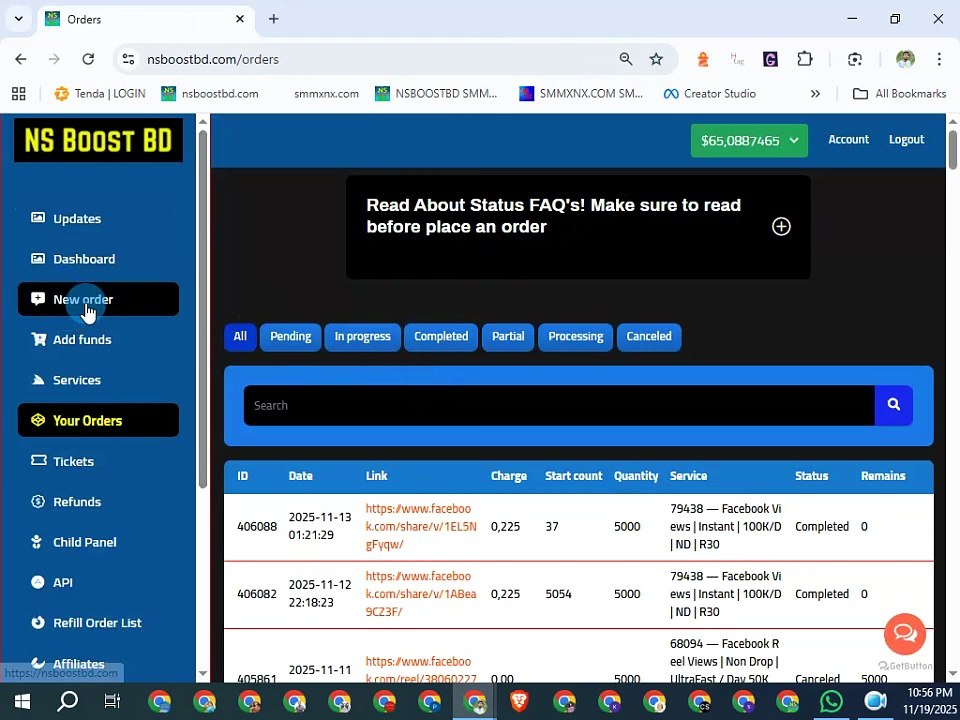Open the tab search dropdown arrow

pos(19,18)
